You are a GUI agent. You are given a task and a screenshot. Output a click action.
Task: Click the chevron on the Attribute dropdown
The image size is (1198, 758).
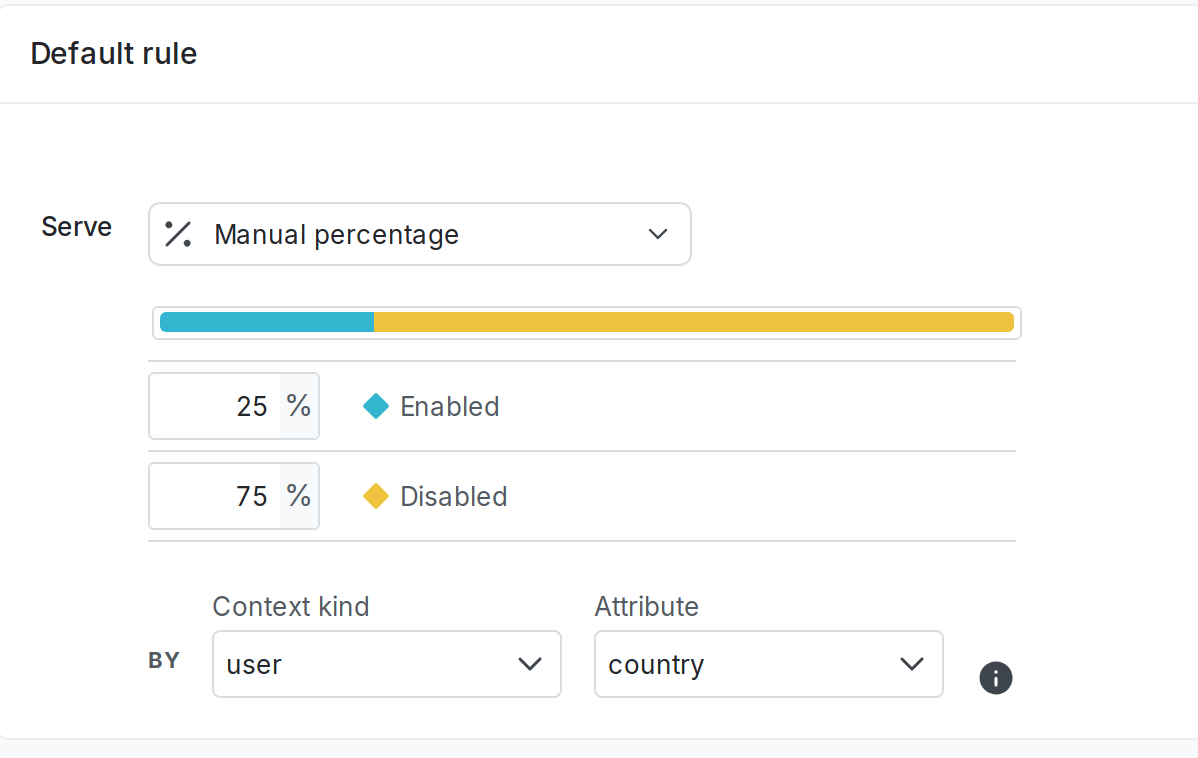[x=911, y=664]
